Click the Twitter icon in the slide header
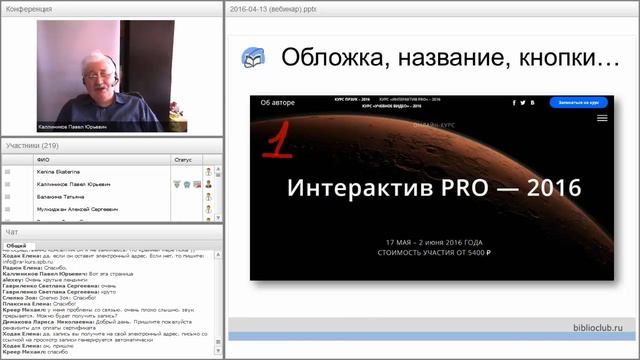 tap(523, 103)
